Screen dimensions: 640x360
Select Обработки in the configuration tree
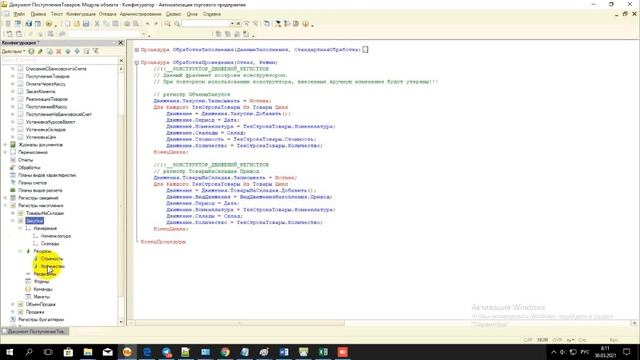point(29,167)
